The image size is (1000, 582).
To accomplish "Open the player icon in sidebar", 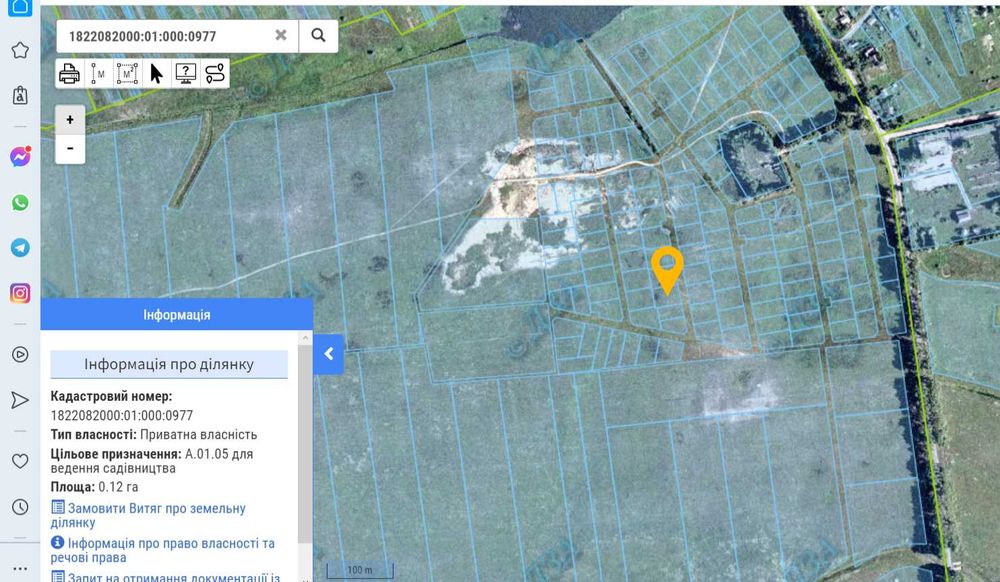I will pos(20,354).
